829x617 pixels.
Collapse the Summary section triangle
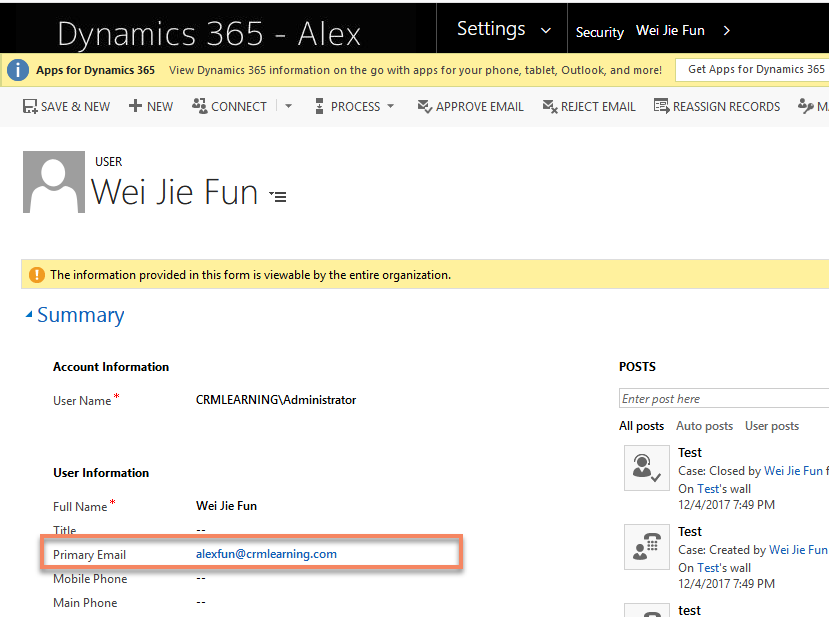click(29, 315)
